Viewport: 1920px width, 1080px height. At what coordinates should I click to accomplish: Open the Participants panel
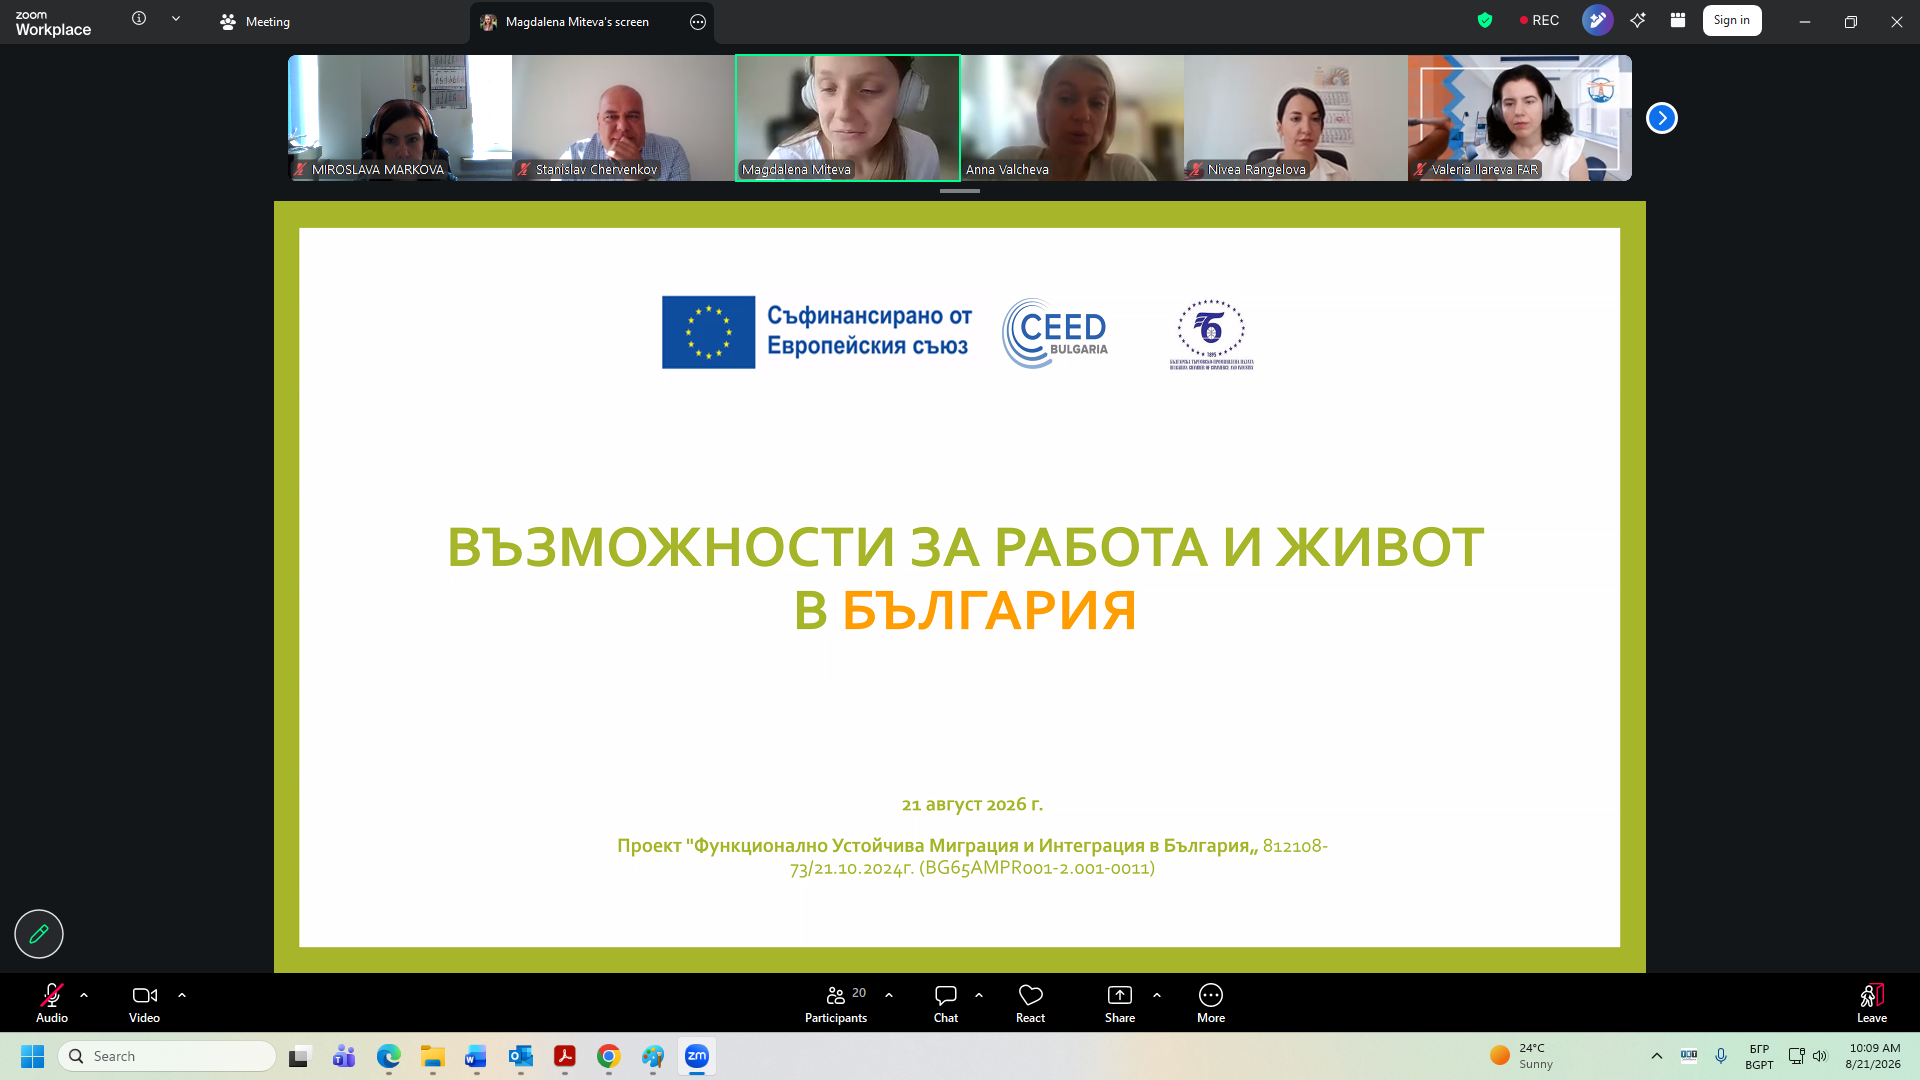coord(836,1003)
